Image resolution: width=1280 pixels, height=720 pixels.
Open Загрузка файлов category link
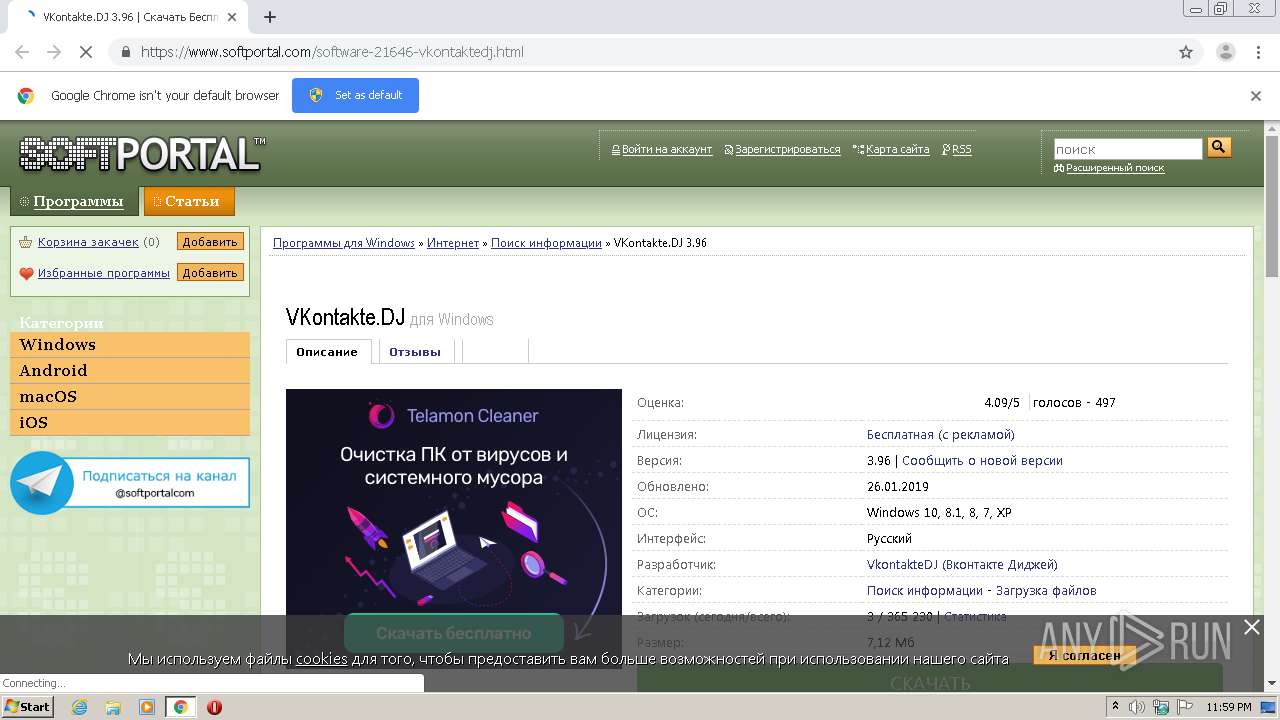tap(1046, 591)
